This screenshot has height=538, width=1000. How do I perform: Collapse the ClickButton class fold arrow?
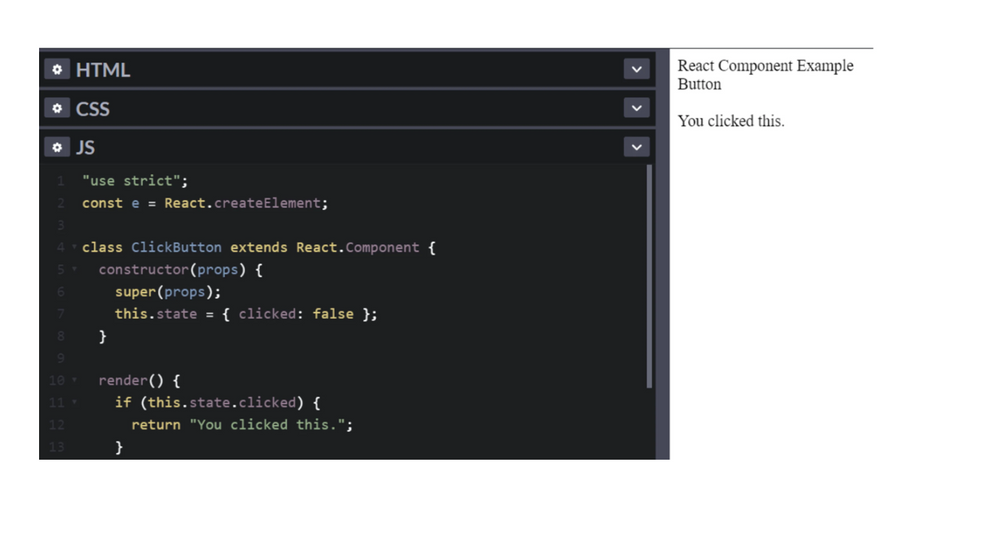pyautogui.click(x=74, y=247)
